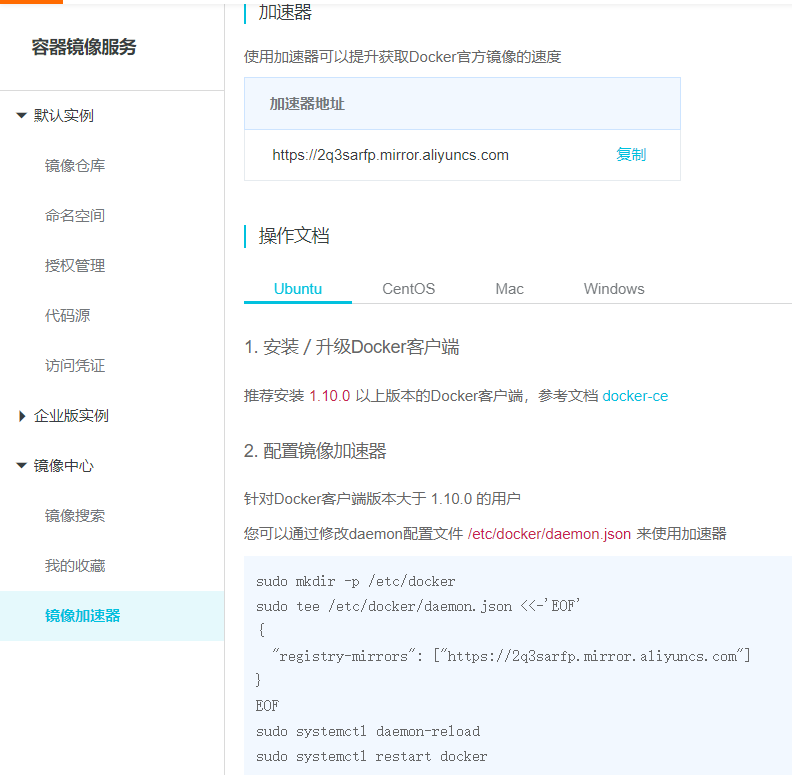This screenshot has height=775, width=792.
Task: Open 我的收藏 in the sidebar
Action: coord(75,566)
